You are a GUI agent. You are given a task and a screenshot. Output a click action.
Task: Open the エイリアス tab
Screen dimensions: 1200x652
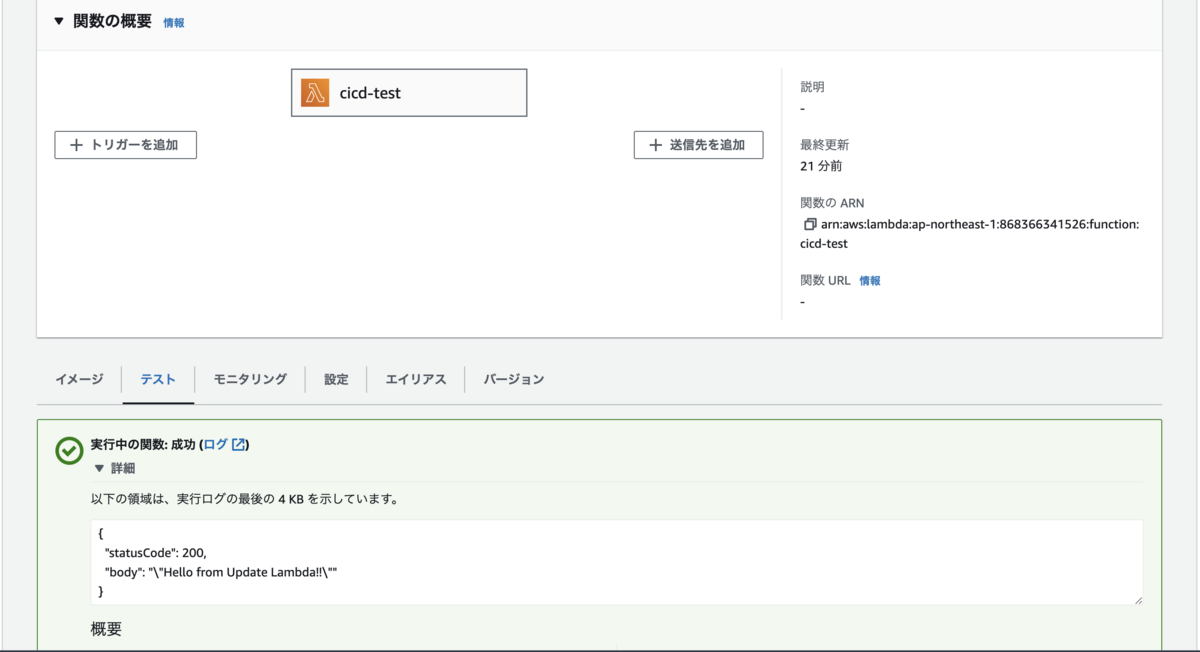coord(416,380)
